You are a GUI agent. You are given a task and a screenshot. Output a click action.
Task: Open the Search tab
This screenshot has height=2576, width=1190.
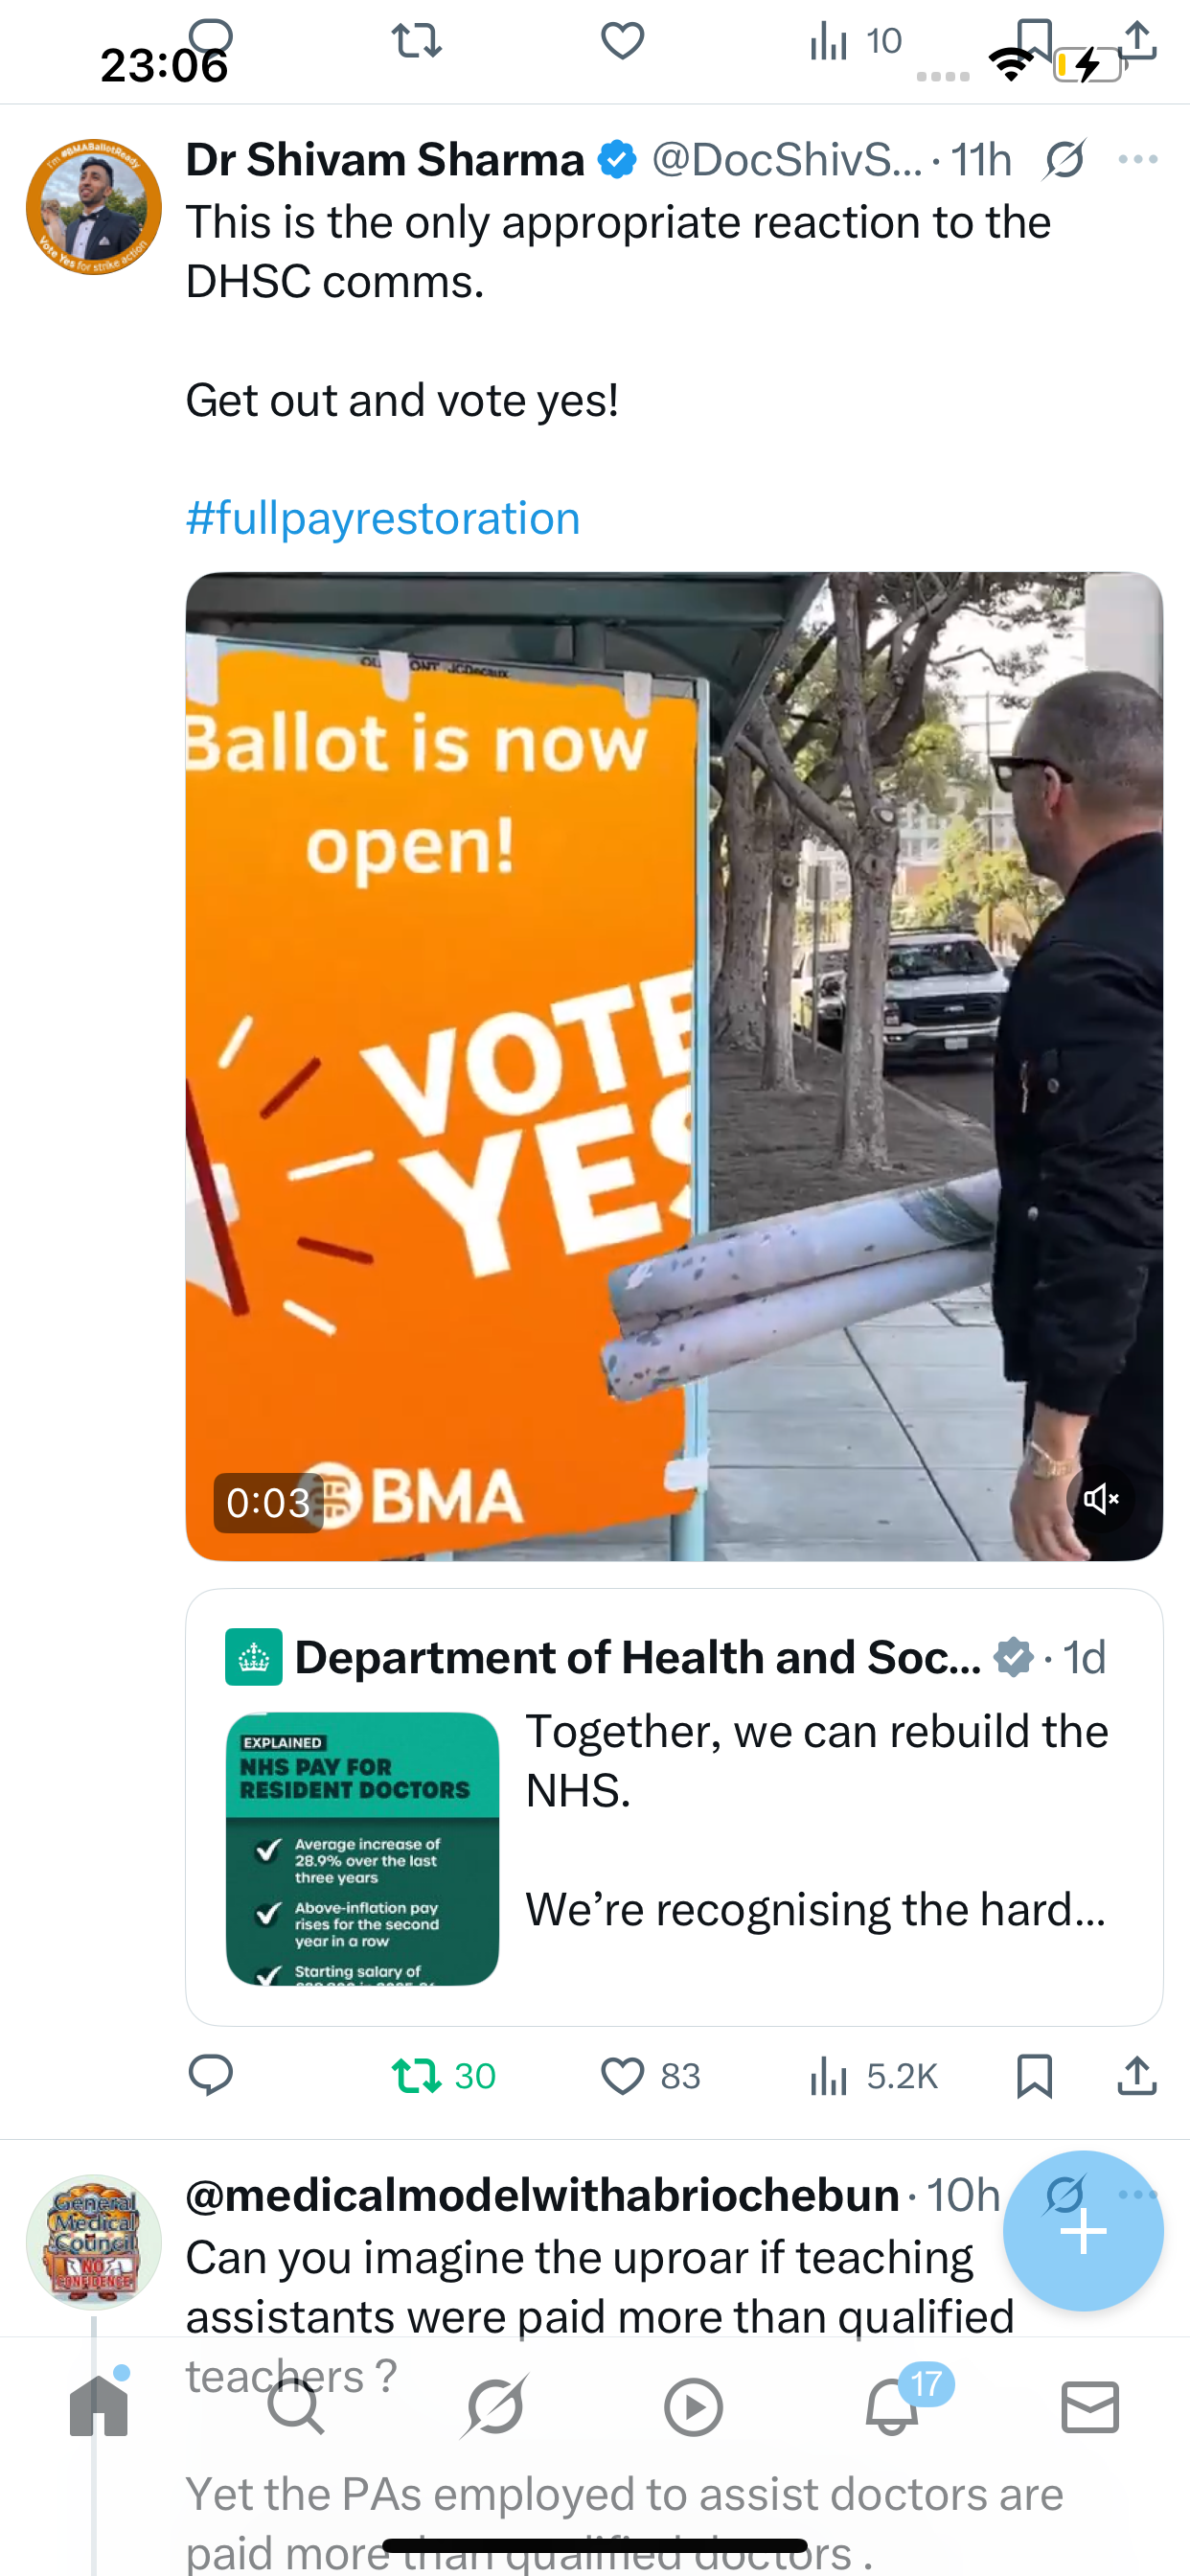(296, 2406)
